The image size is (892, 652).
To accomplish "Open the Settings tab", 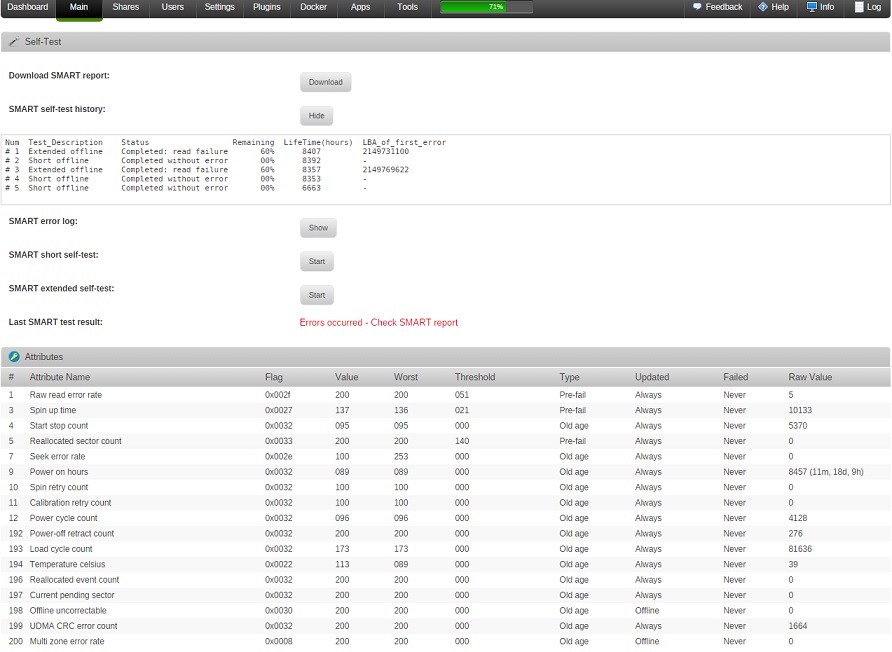I will [220, 7].
